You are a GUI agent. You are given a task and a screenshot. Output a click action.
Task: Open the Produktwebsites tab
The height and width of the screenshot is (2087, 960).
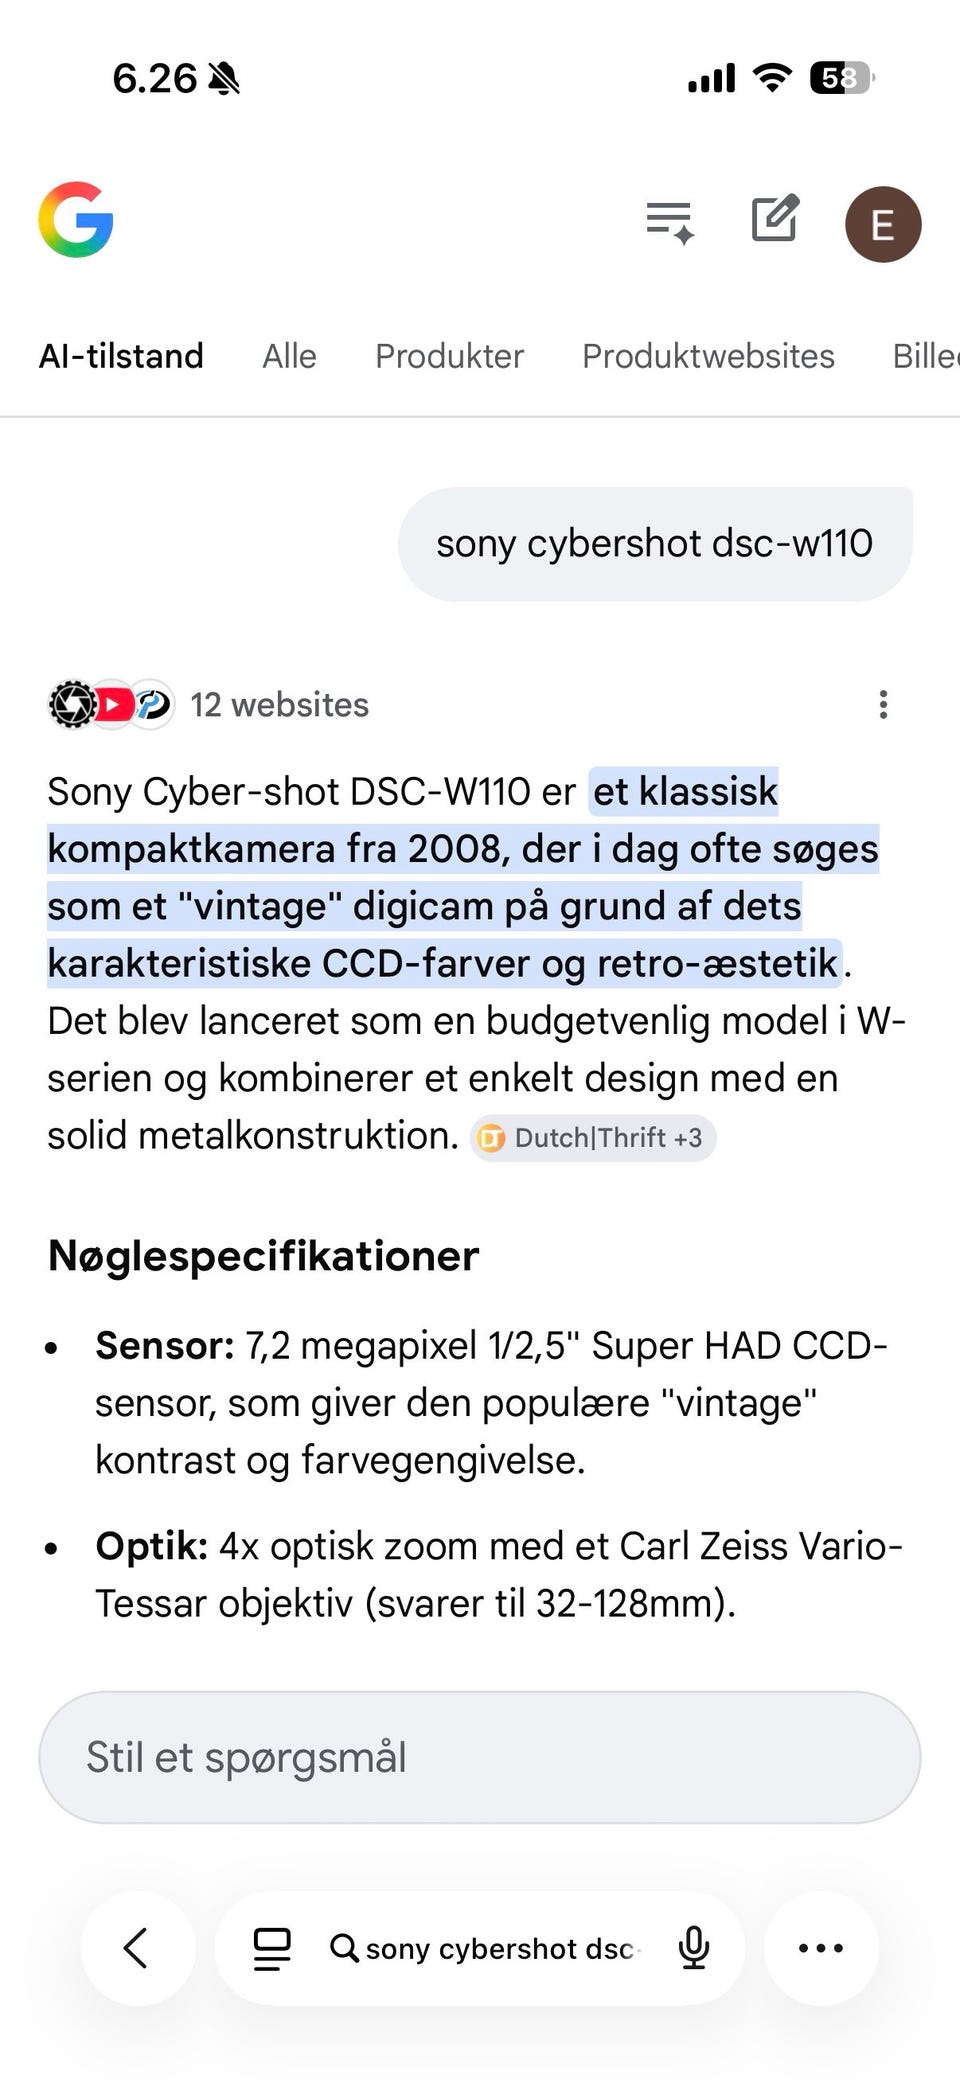(708, 356)
